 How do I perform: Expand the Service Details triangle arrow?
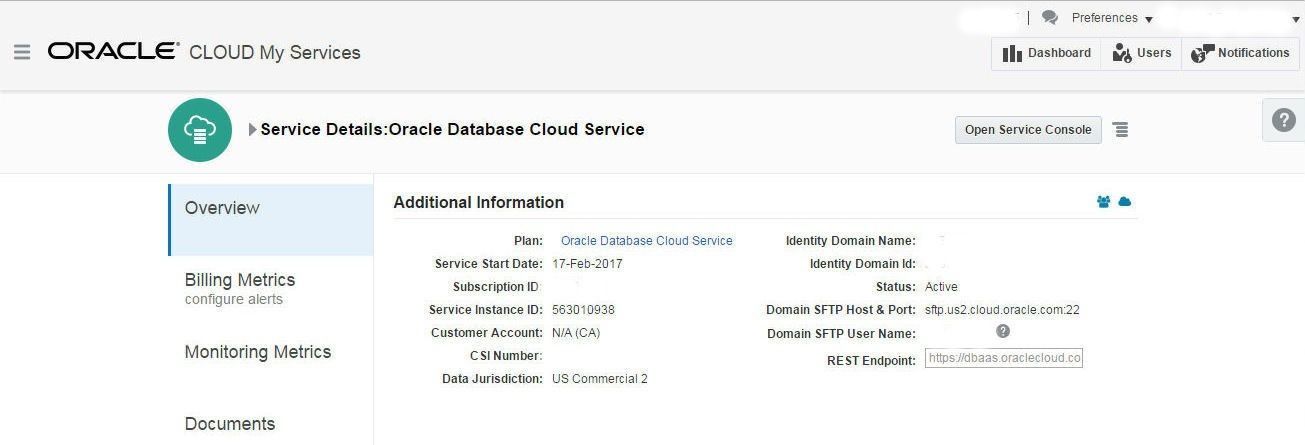[x=253, y=130]
